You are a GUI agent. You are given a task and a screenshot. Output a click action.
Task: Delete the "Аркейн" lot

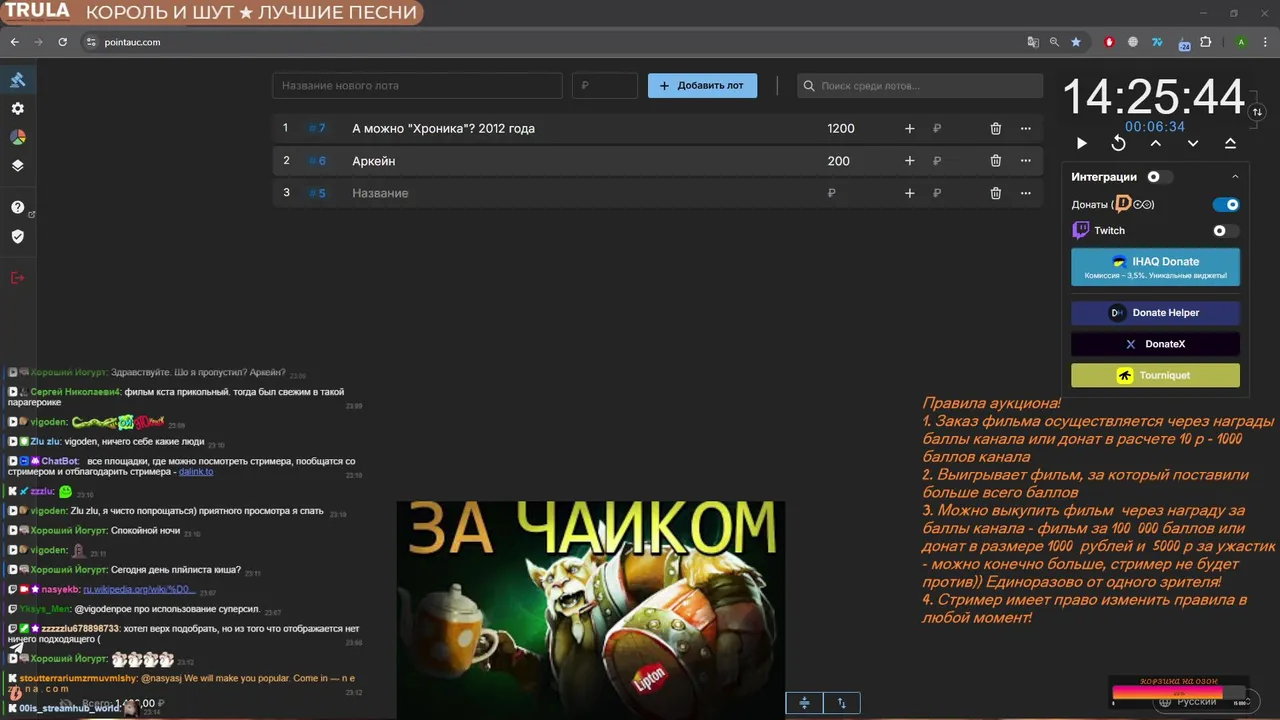click(995, 161)
